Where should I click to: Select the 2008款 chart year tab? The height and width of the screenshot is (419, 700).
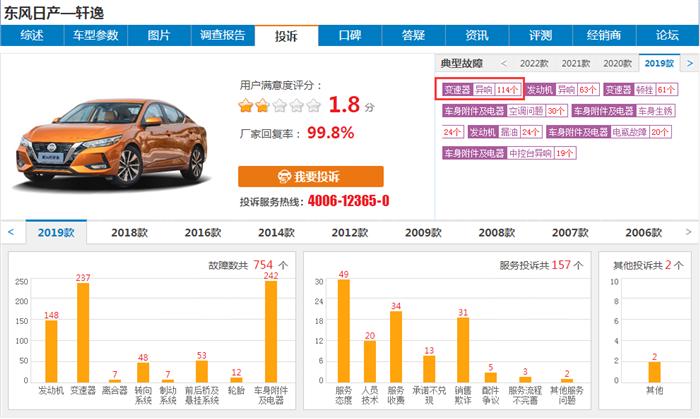(x=497, y=232)
